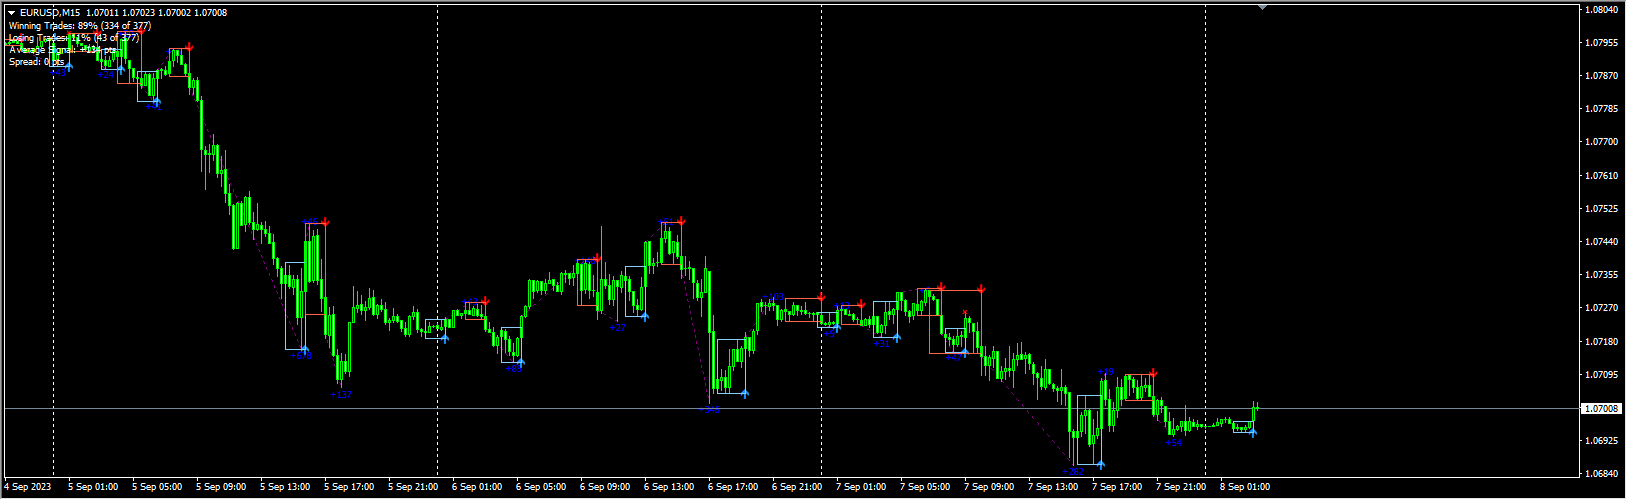Click the Winning Trades 89% statistic line
Image resolution: width=1627 pixels, height=500 pixels.
(x=80, y=26)
